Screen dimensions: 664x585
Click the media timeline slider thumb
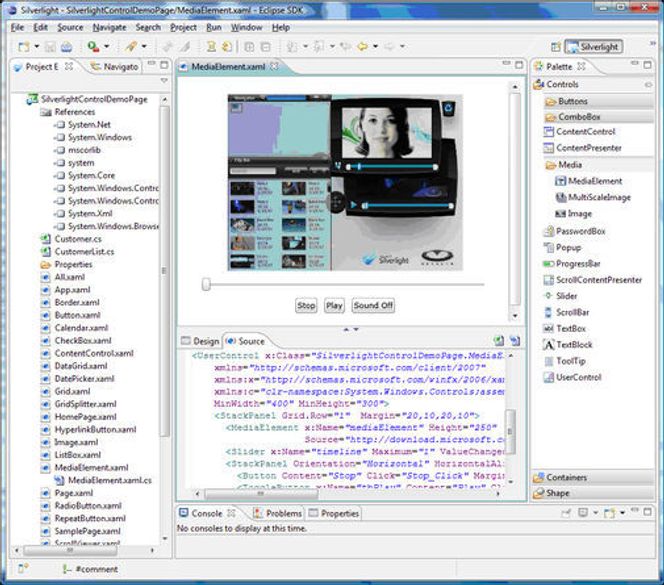206,284
